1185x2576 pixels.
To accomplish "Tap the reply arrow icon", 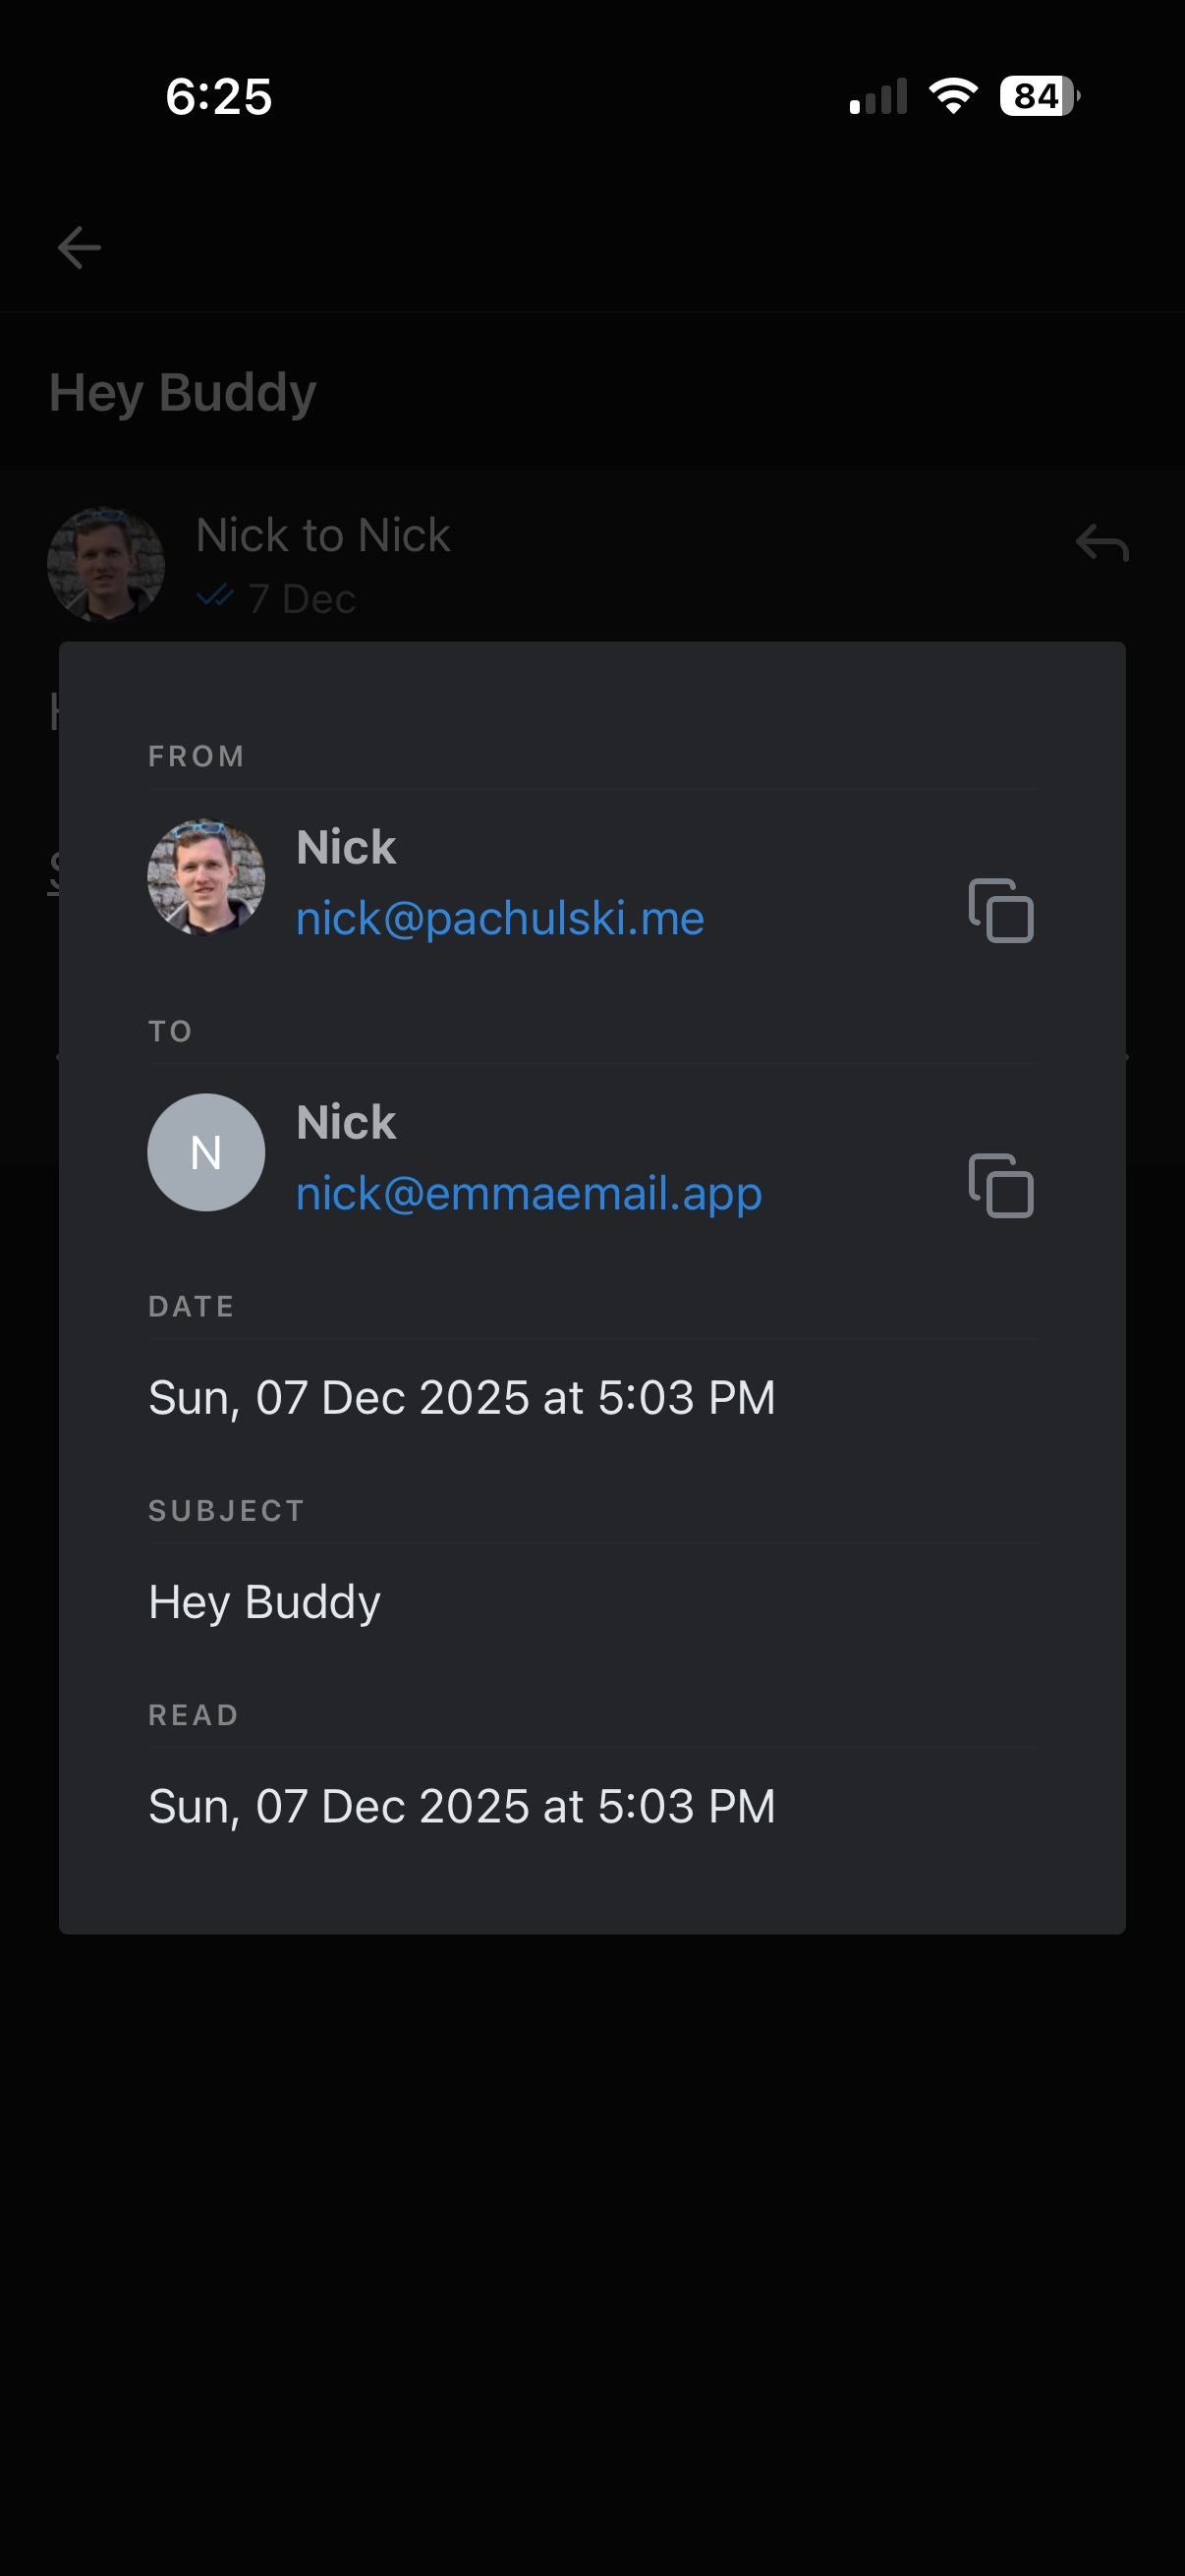I will click(x=1102, y=543).
